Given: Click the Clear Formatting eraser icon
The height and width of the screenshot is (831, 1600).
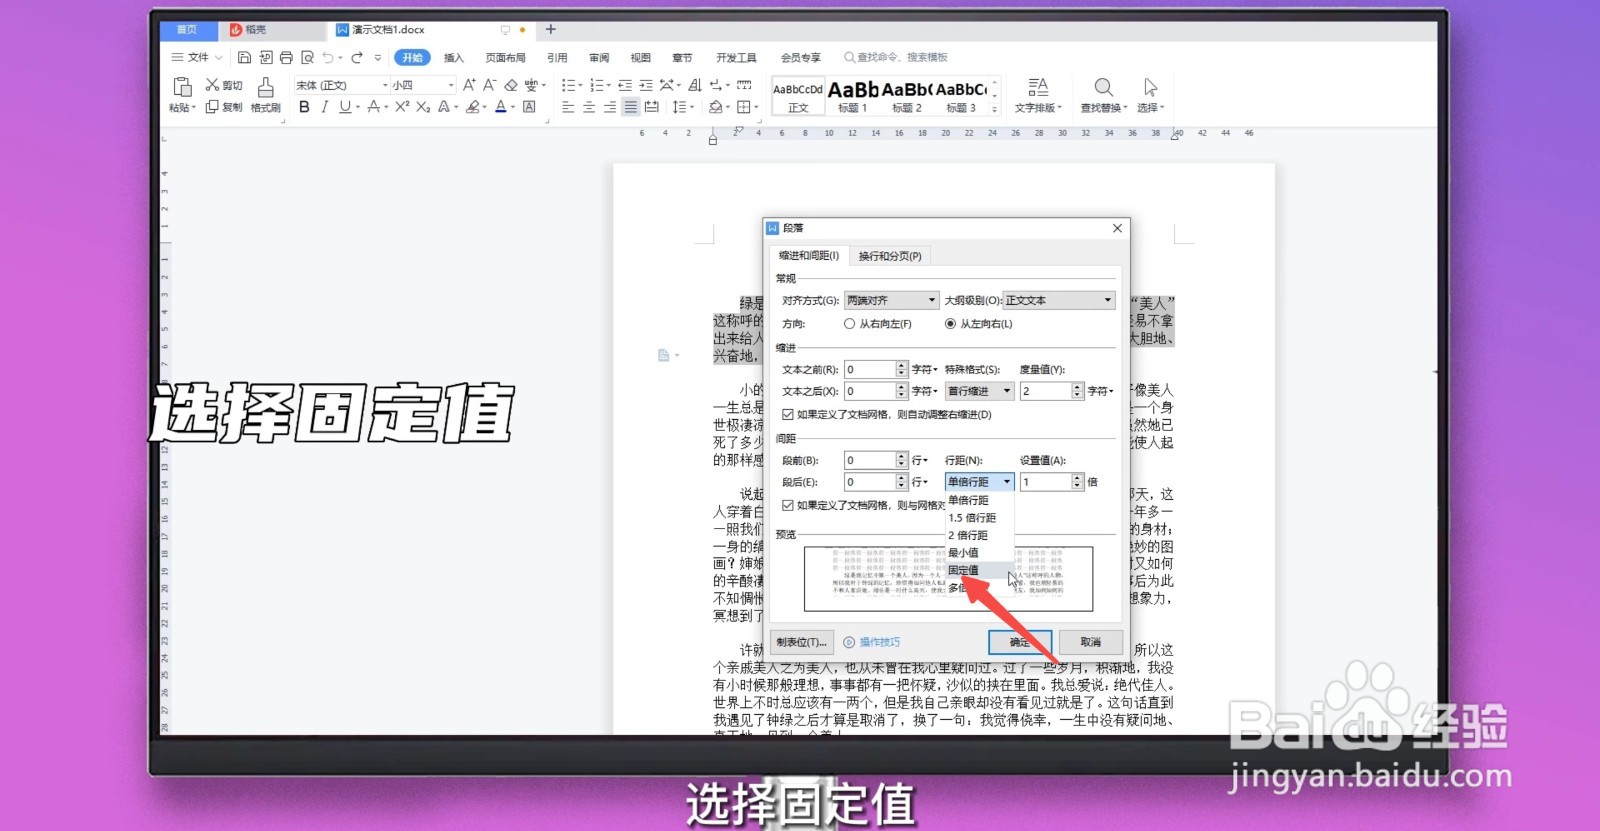Looking at the screenshot, I should (x=511, y=85).
